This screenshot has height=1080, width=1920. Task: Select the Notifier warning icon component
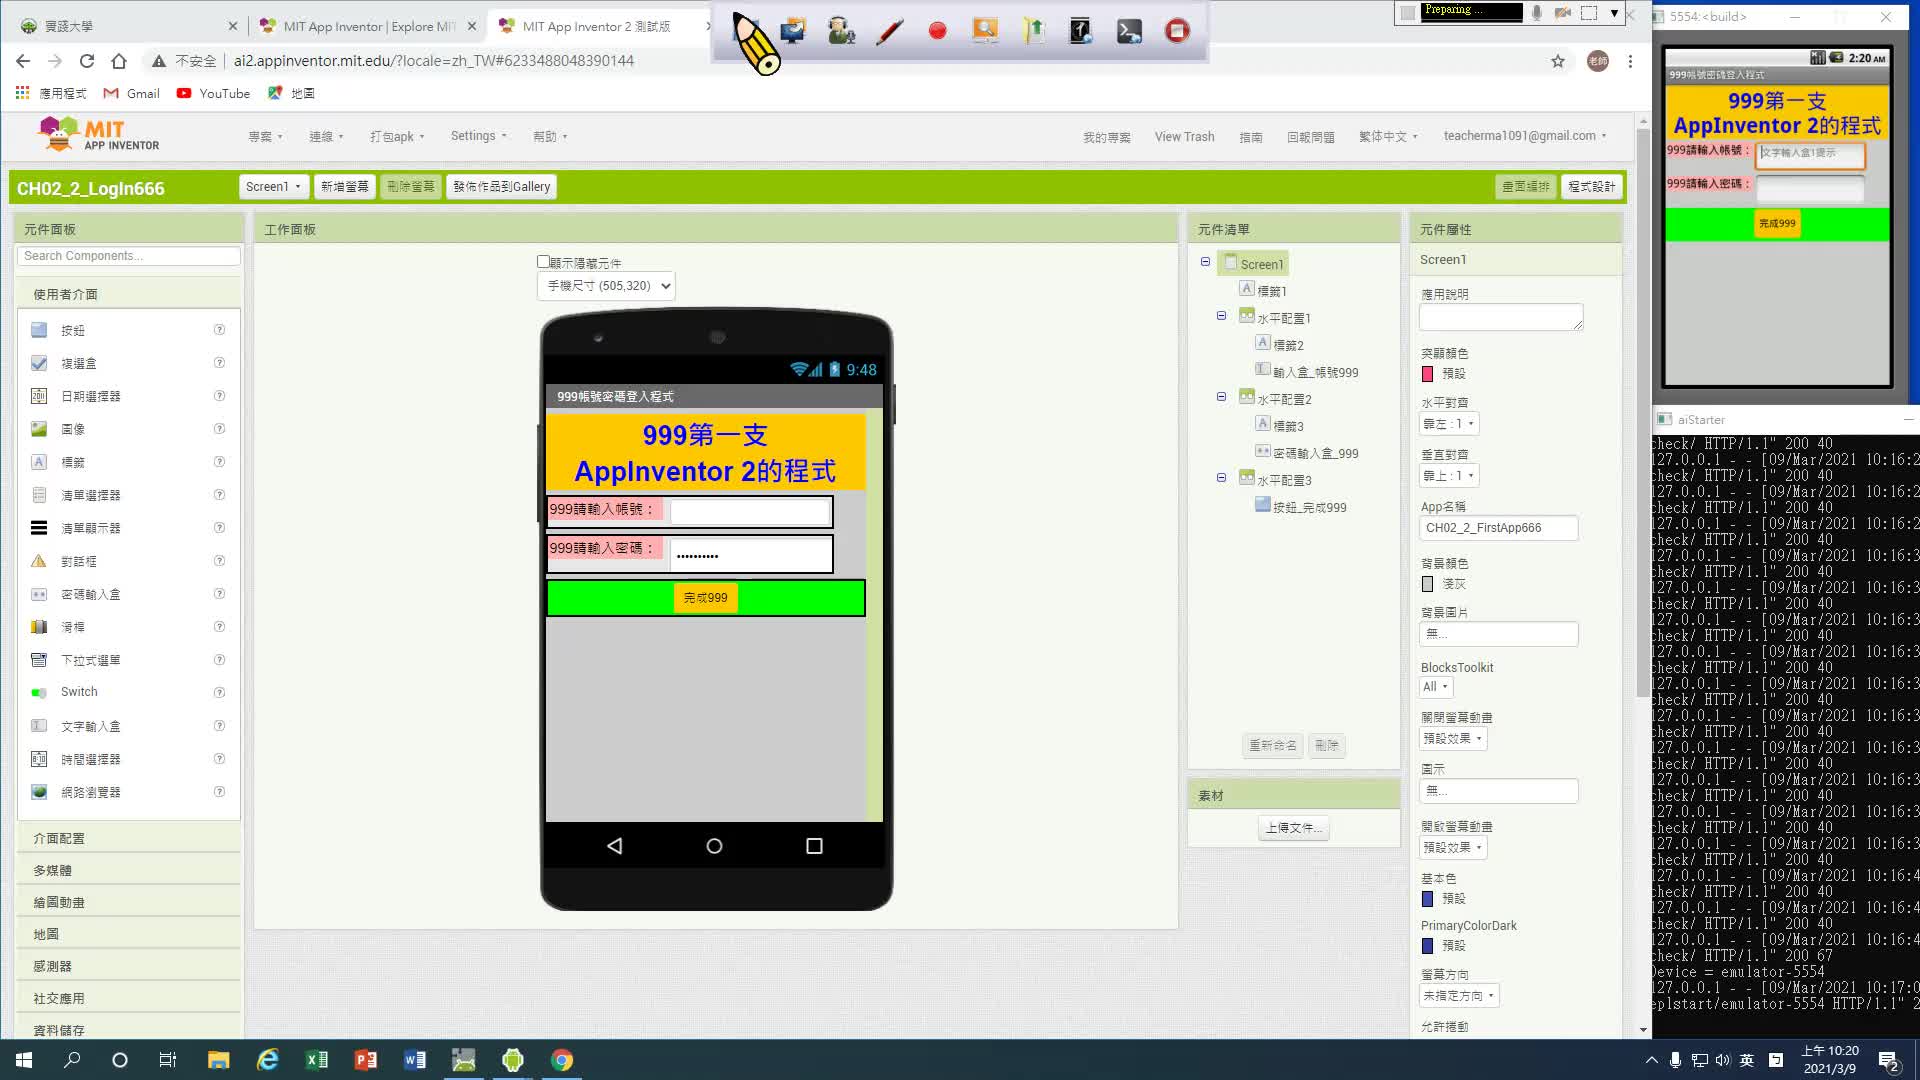(x=39, y=561)
